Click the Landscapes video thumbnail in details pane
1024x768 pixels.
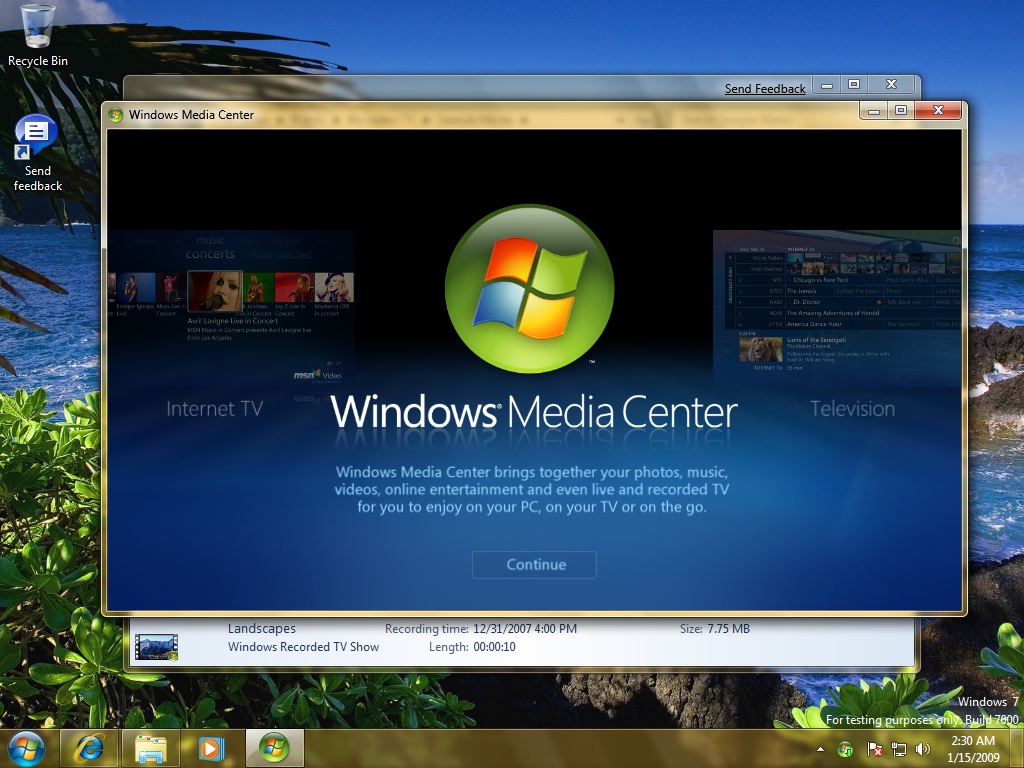(156, 647)
